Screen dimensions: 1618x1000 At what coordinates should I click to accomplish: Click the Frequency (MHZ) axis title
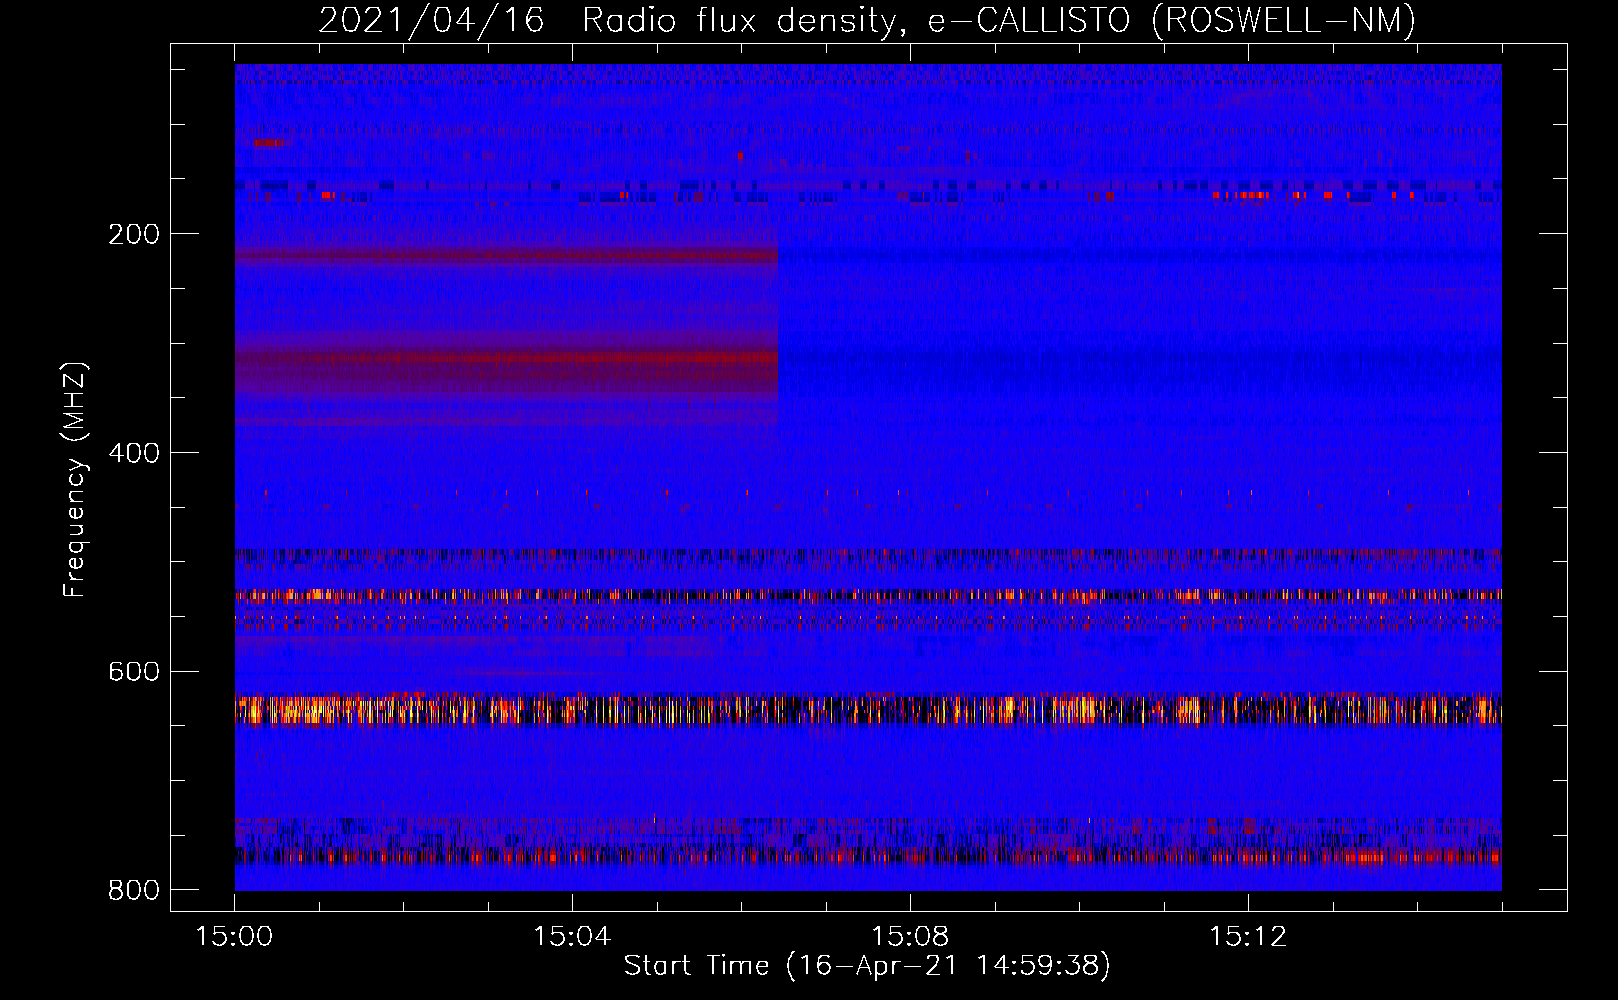pyautogui.click(x=75, y=479)
